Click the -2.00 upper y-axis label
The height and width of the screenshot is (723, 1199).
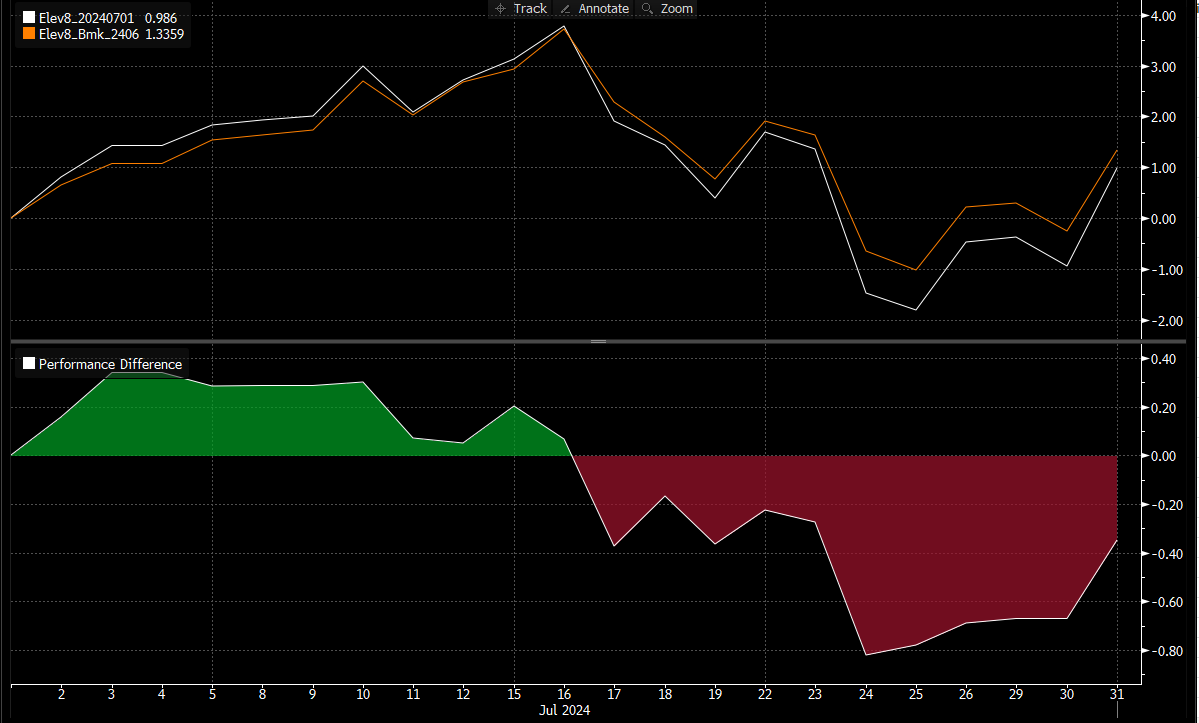pos(1166,321)
